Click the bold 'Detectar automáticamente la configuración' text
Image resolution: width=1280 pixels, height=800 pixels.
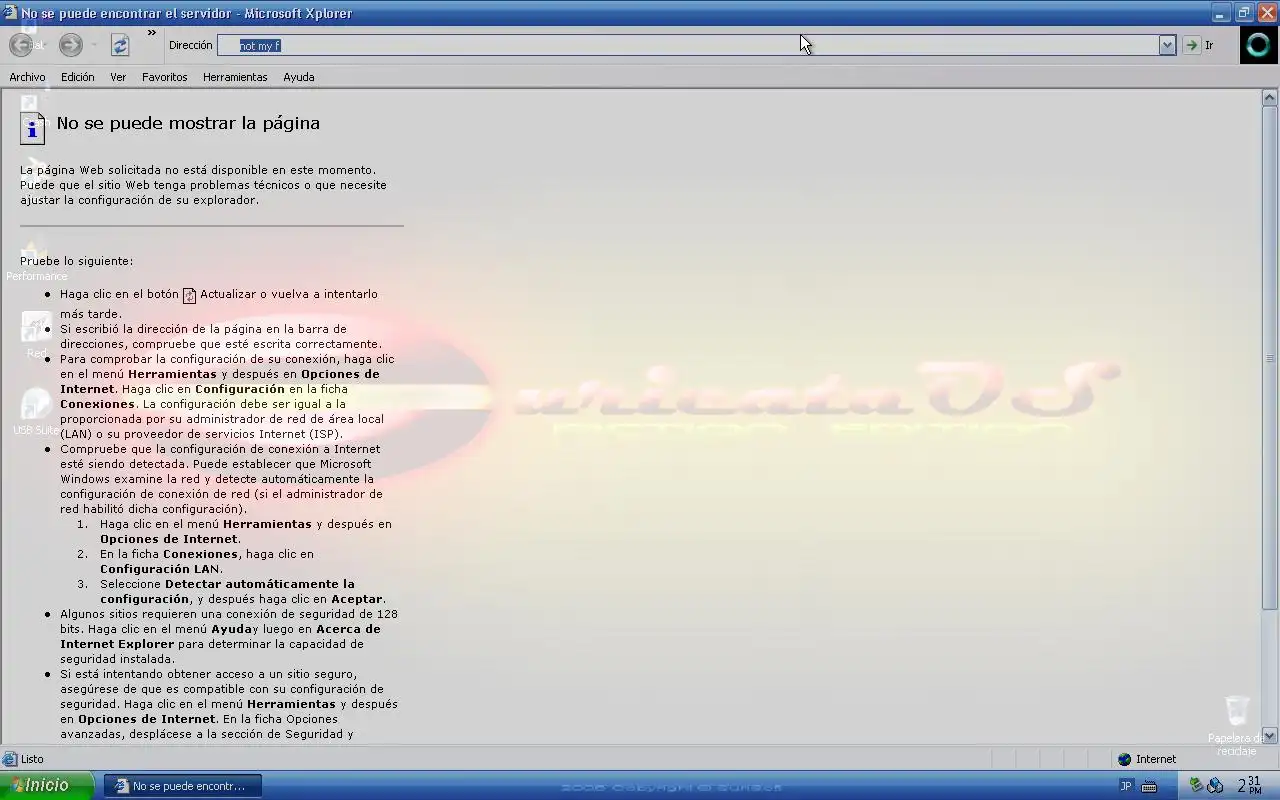tap(227, 591)
